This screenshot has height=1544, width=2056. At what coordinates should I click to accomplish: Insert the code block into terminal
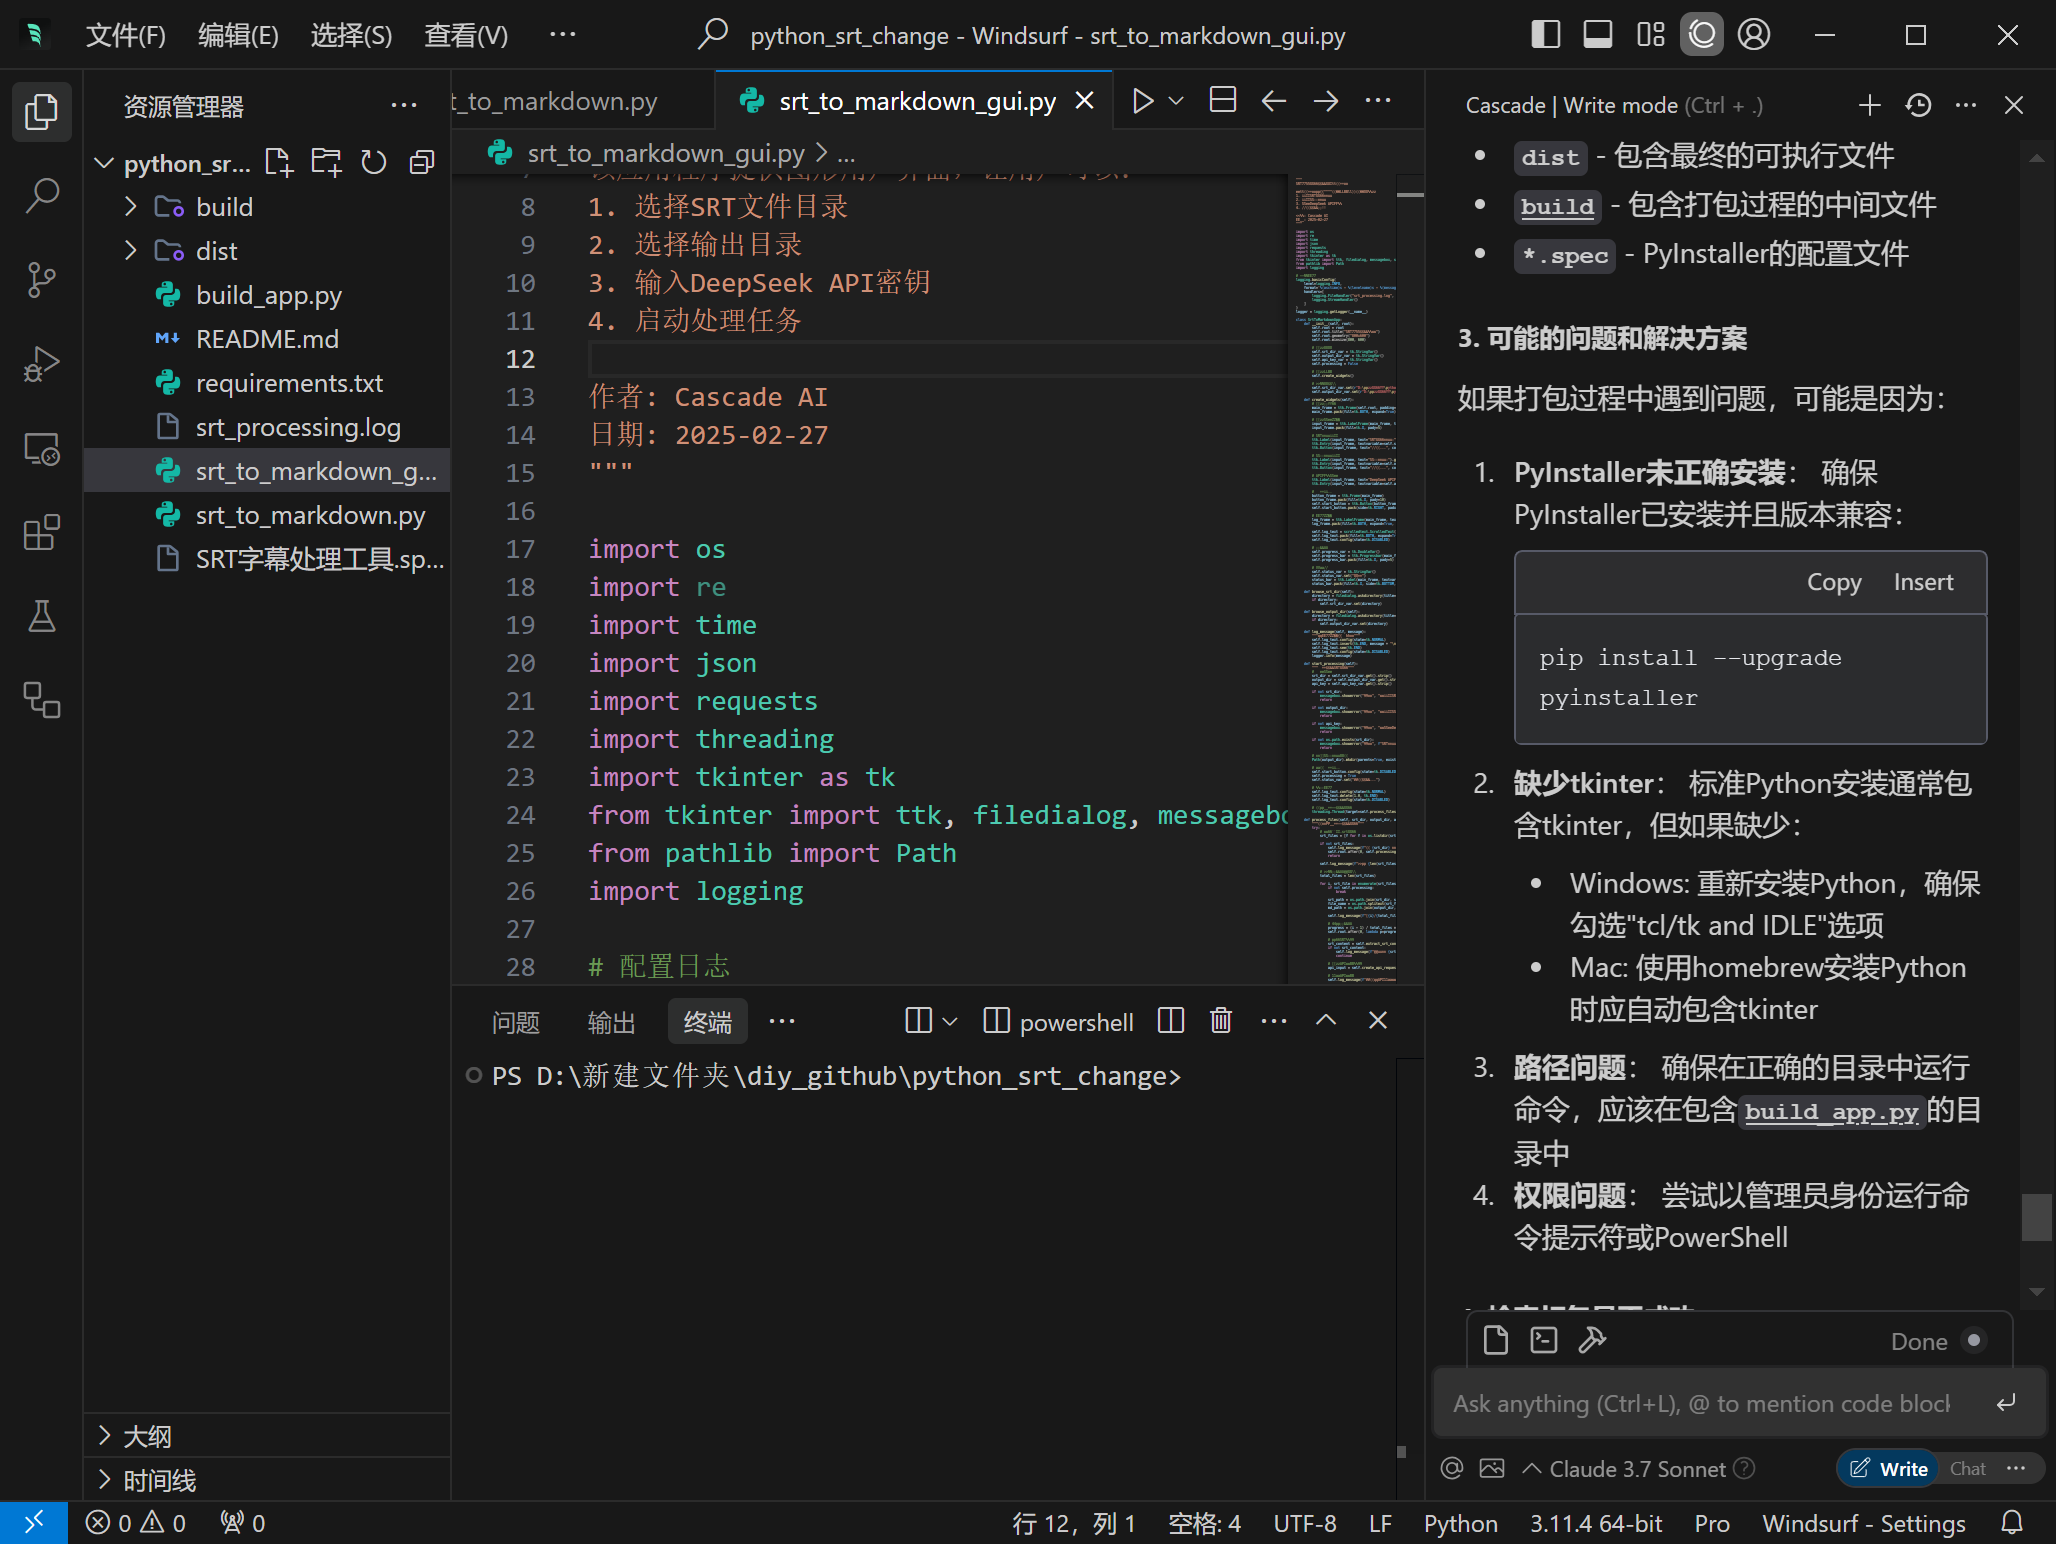1922,582
